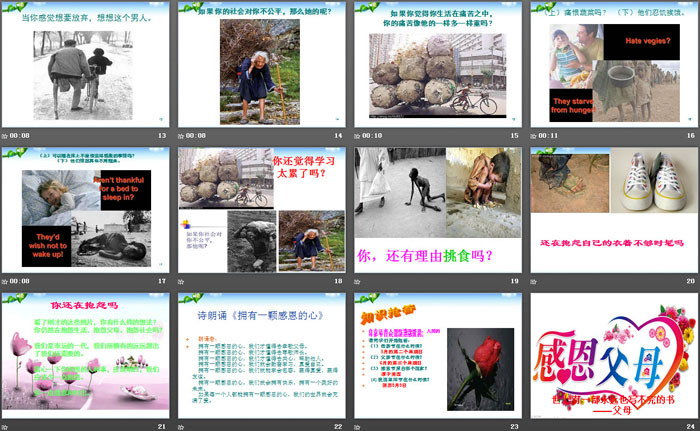Viewport: 700px width, 431px height.
Task: Click slide number 22 label
Action: coord(338,427)
